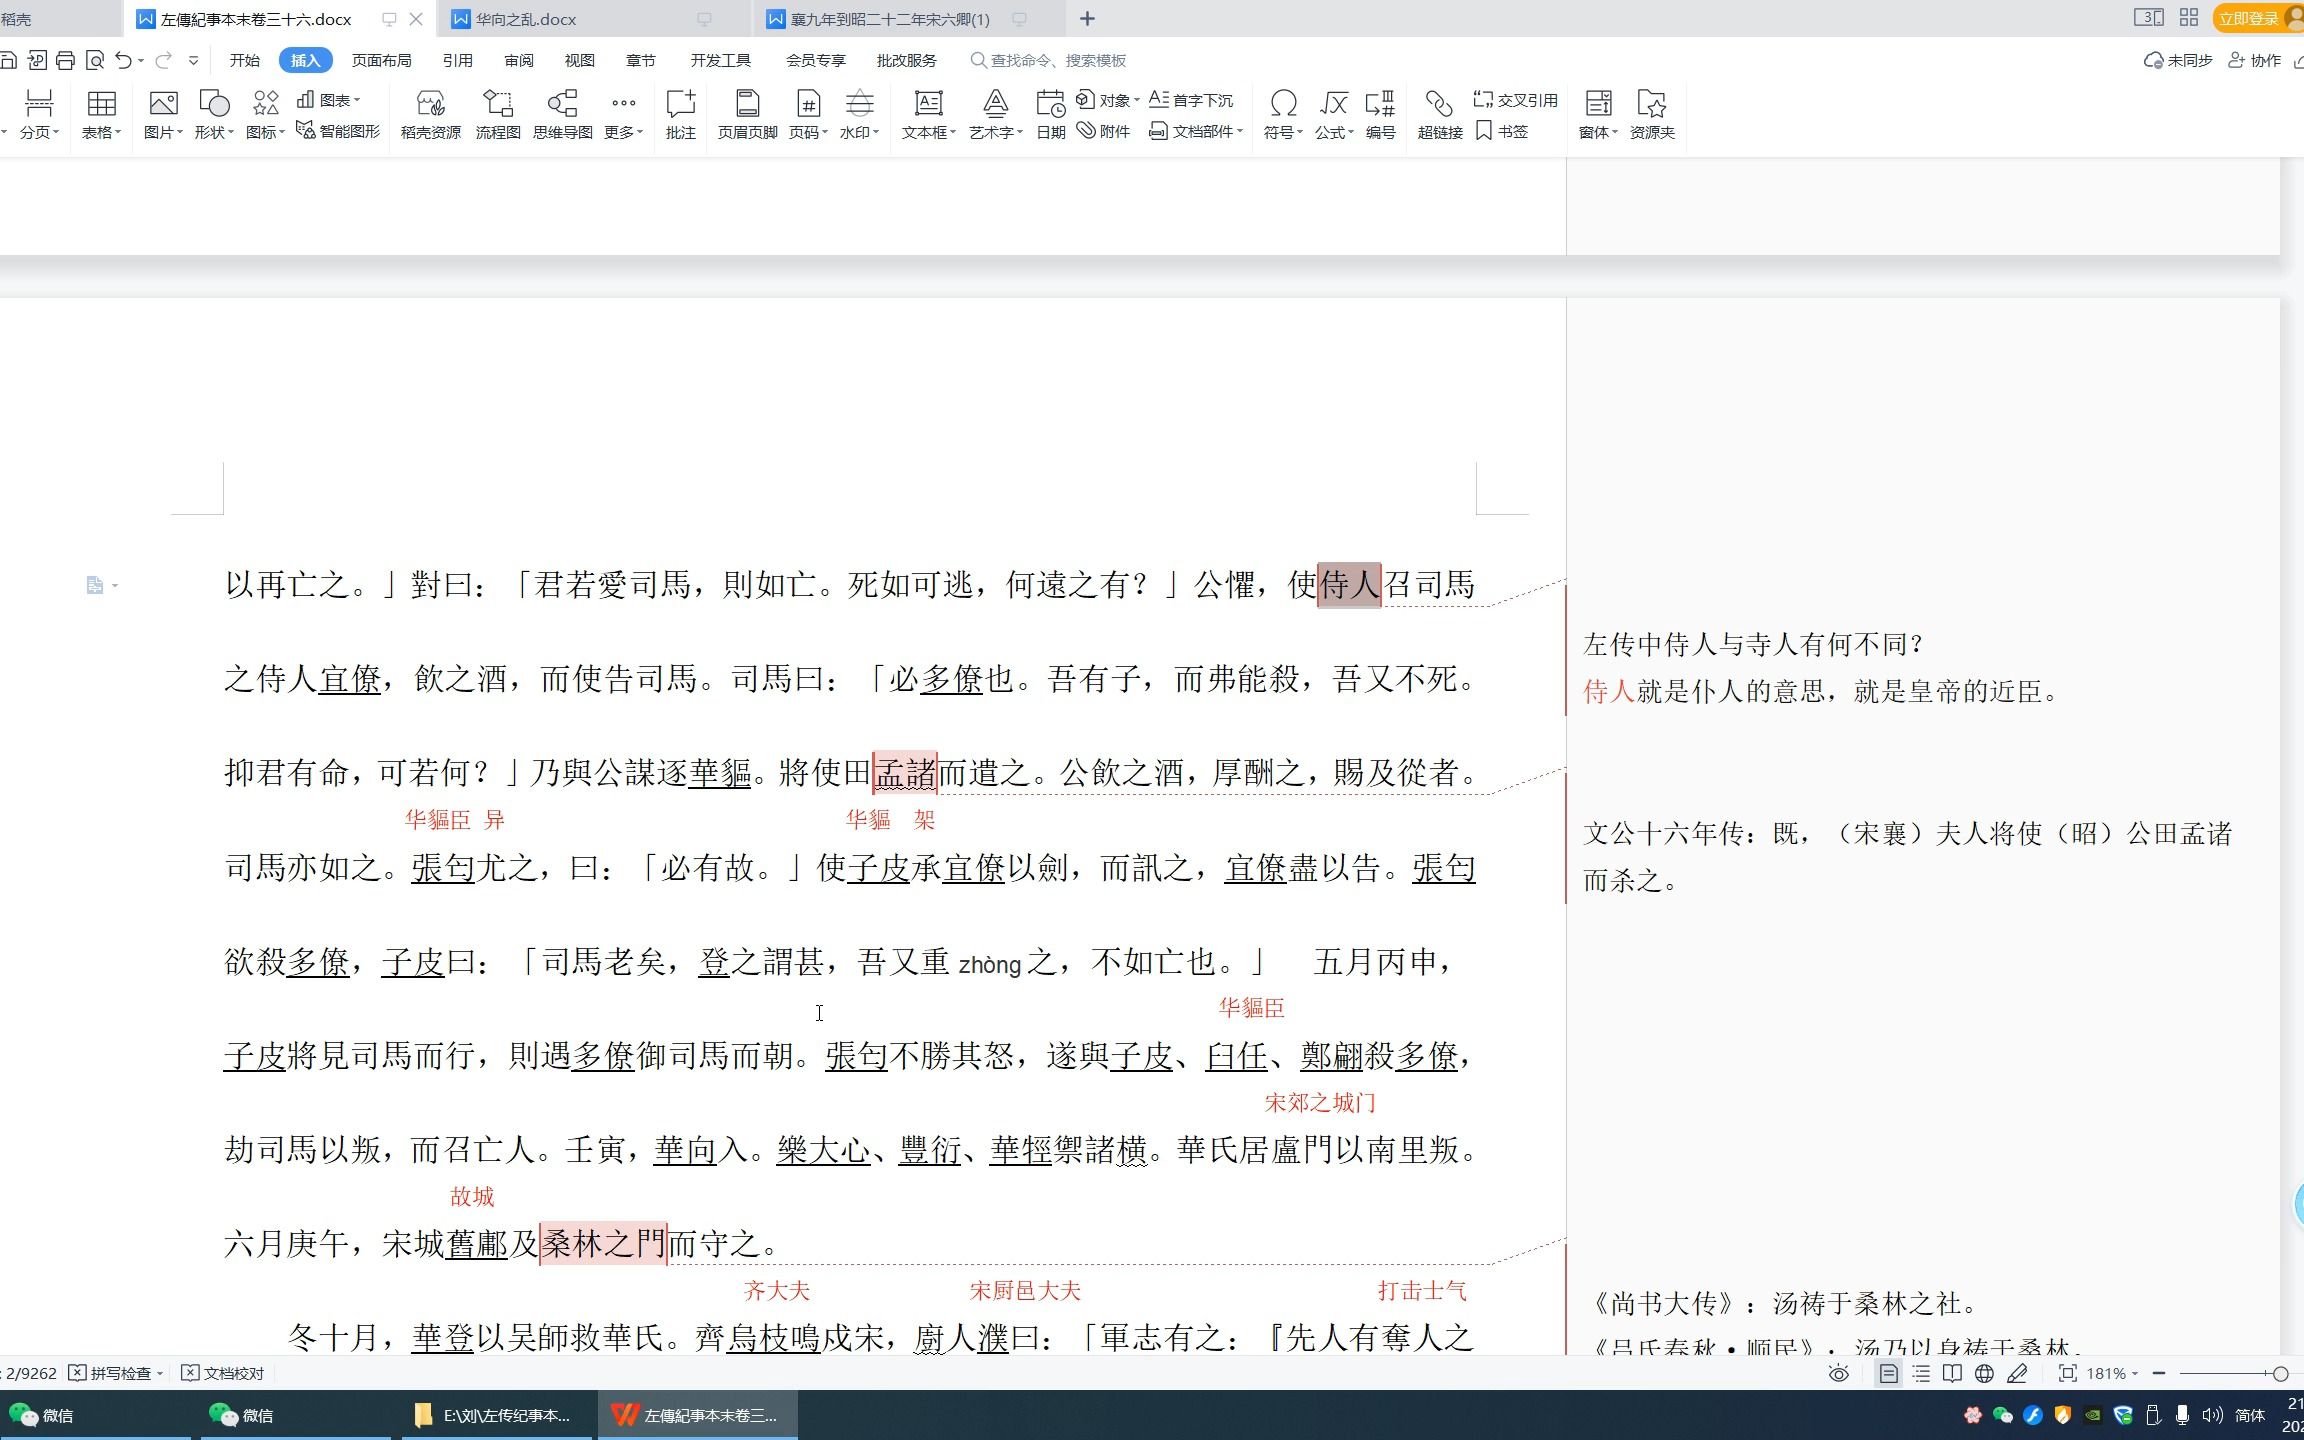
Task: Open 资源夹 resource folder
Action: tap(1652, 114)
